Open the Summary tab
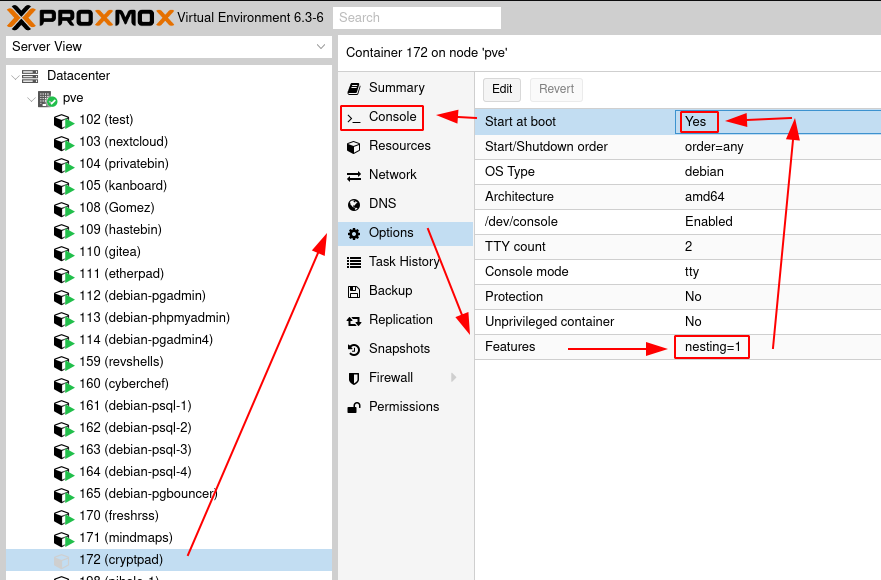This screenshot has height=580, width=881. 406,88
